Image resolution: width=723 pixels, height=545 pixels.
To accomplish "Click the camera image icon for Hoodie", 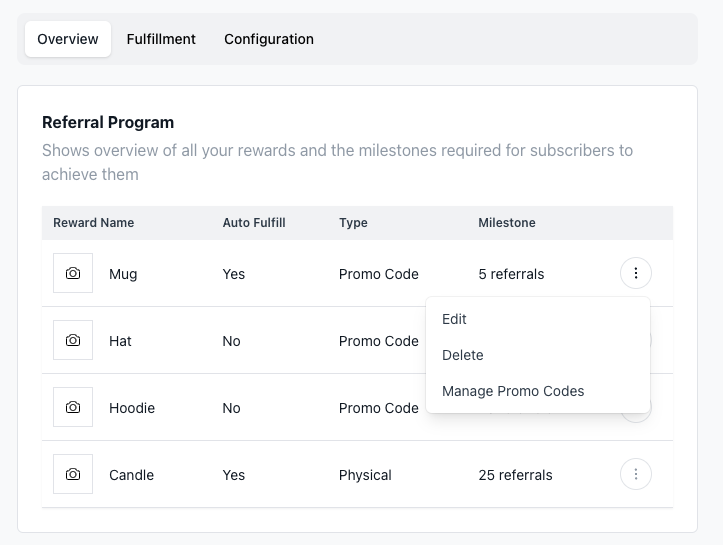I will (x=73, y=407).
